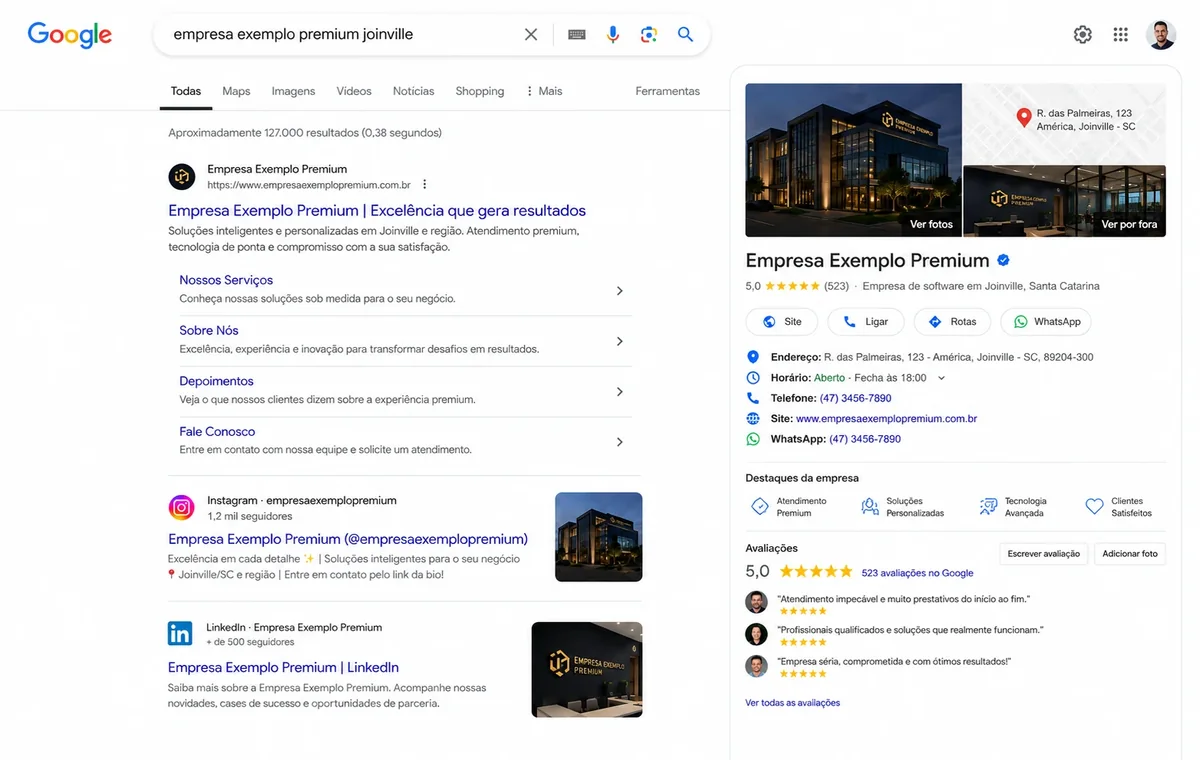The width and height of the screenshot is (1200, 760).
Task: Click the Site button in business panel
Action: coord(781,322)
